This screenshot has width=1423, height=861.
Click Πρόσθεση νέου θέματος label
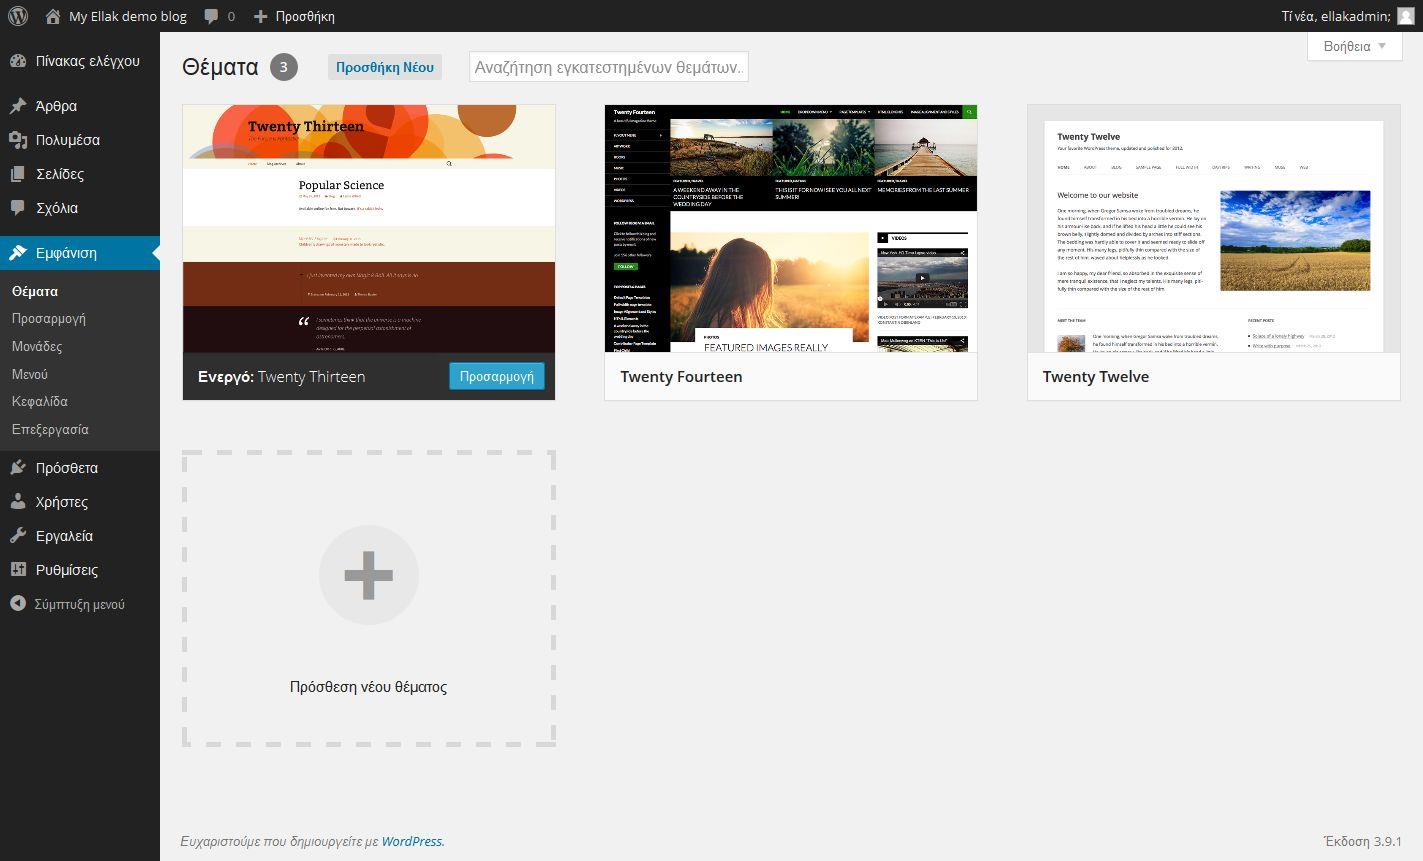[x=368, y=687]
